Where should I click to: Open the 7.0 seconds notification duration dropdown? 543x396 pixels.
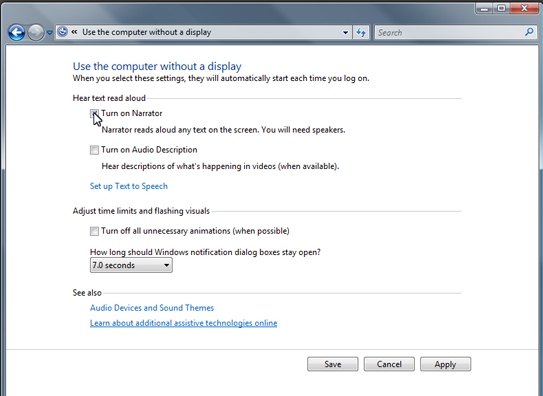click(131, 265)
